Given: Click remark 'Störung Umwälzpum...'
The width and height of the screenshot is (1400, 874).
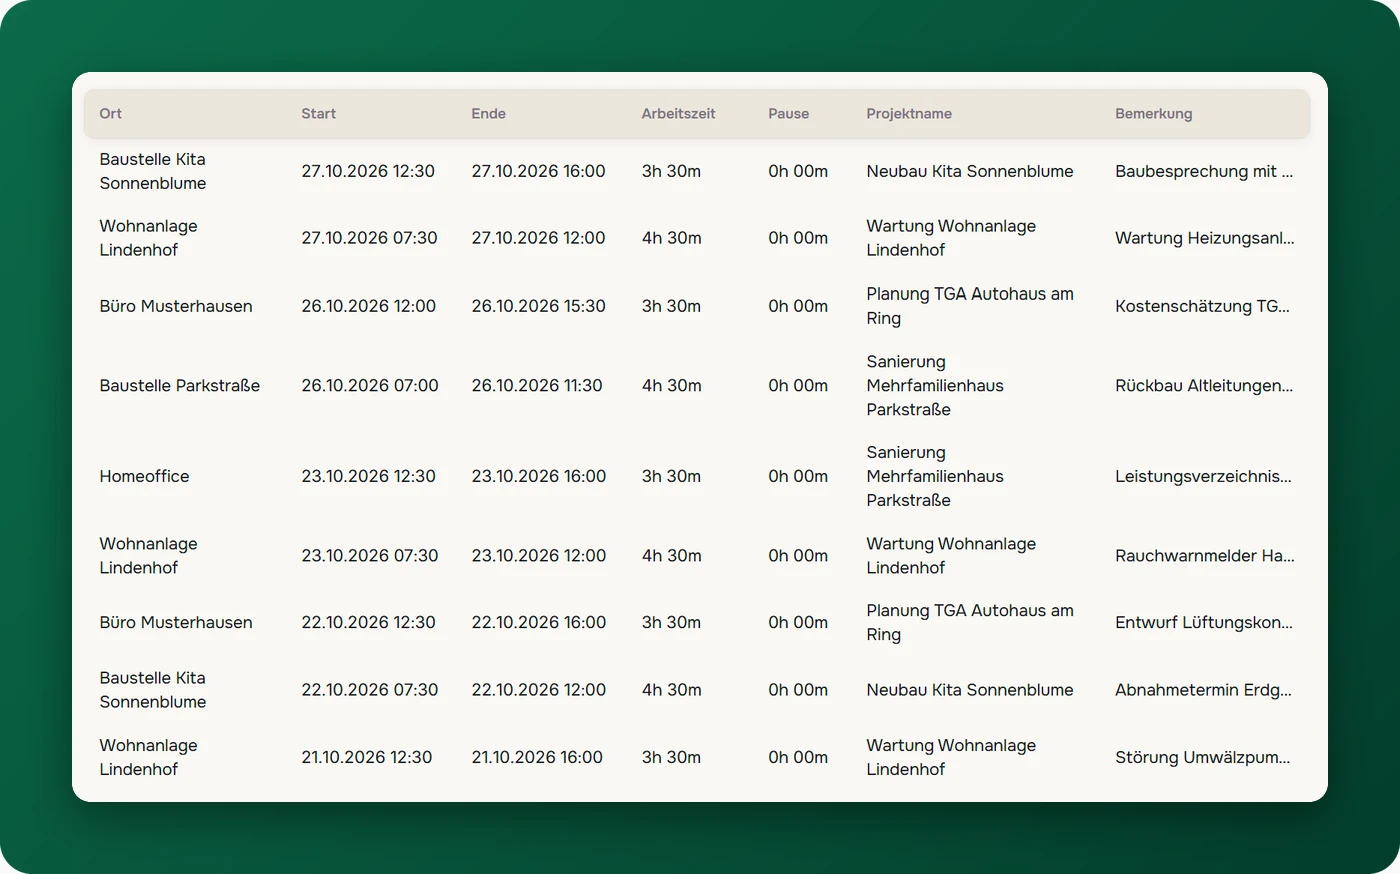Looking at the screenshot, I should pyautogui.click(x=1202, y=757).
